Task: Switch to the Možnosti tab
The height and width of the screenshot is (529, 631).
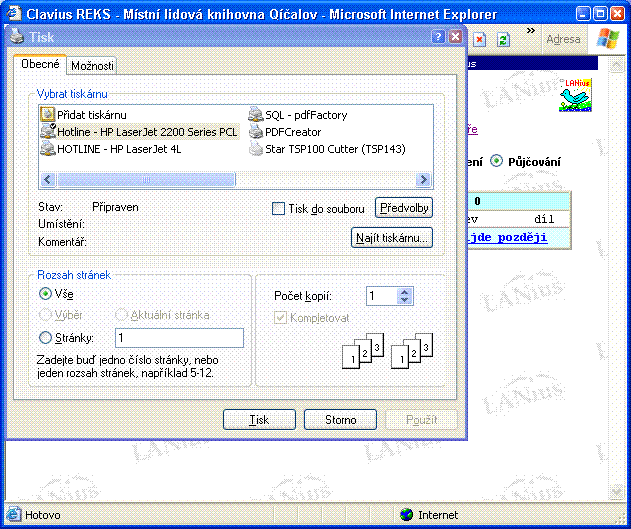Action: tap(92, 66)
